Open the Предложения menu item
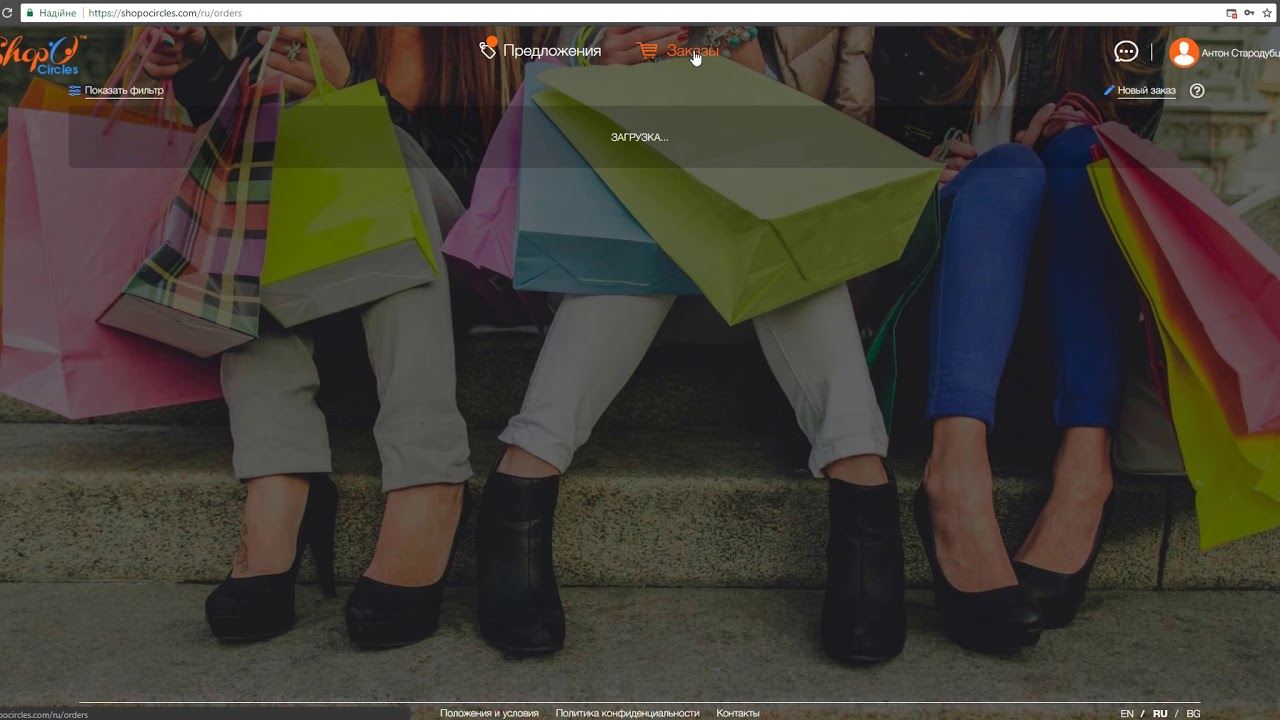The height and width of the screenshot is (720, 1280). coord(552,51)
